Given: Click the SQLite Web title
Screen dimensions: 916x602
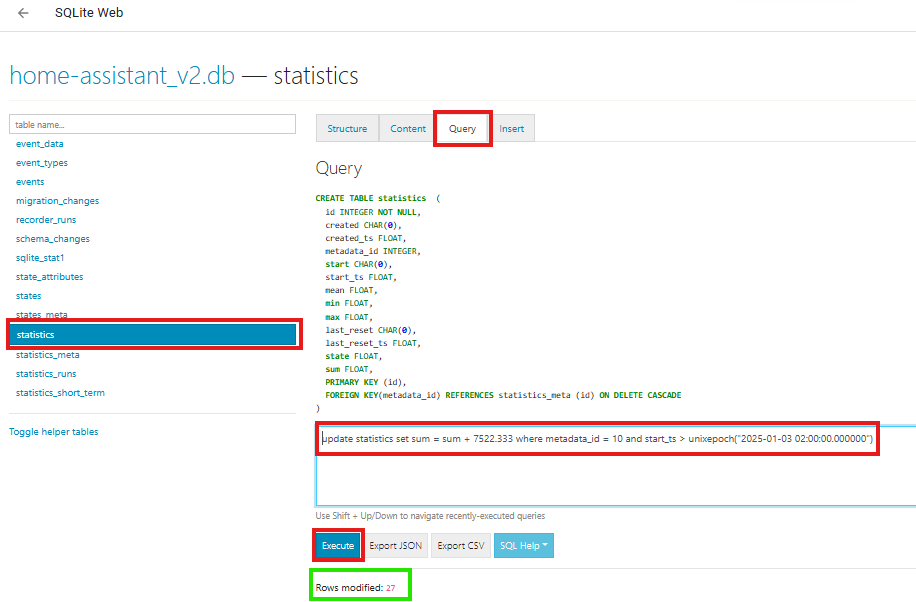Looking at the screenshot, I should pos(89,13).
